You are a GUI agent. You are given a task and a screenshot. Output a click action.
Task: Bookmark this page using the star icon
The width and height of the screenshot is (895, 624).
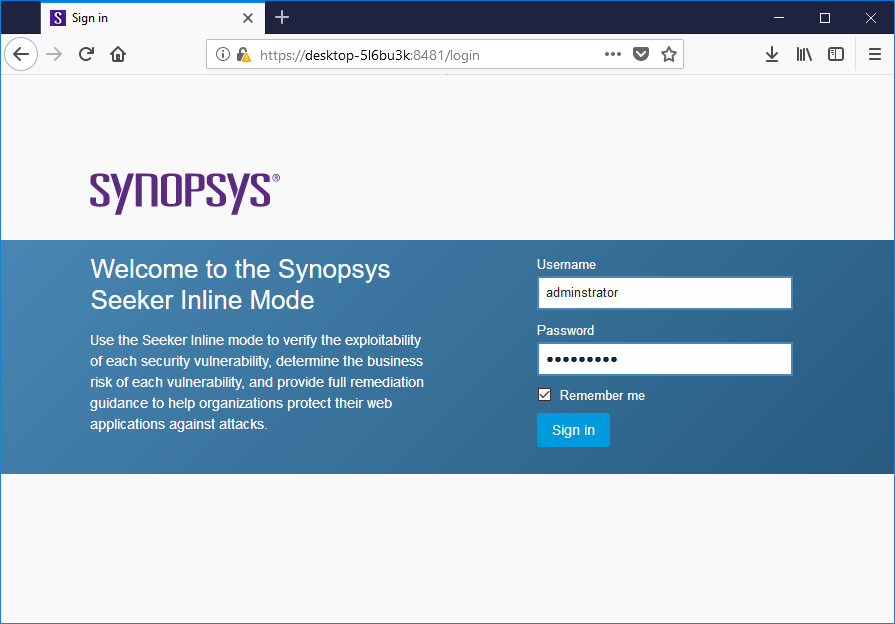669,54
